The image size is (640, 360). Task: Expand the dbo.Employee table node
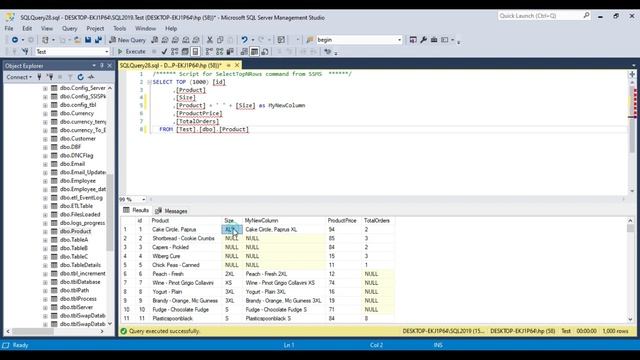point(45,181)
